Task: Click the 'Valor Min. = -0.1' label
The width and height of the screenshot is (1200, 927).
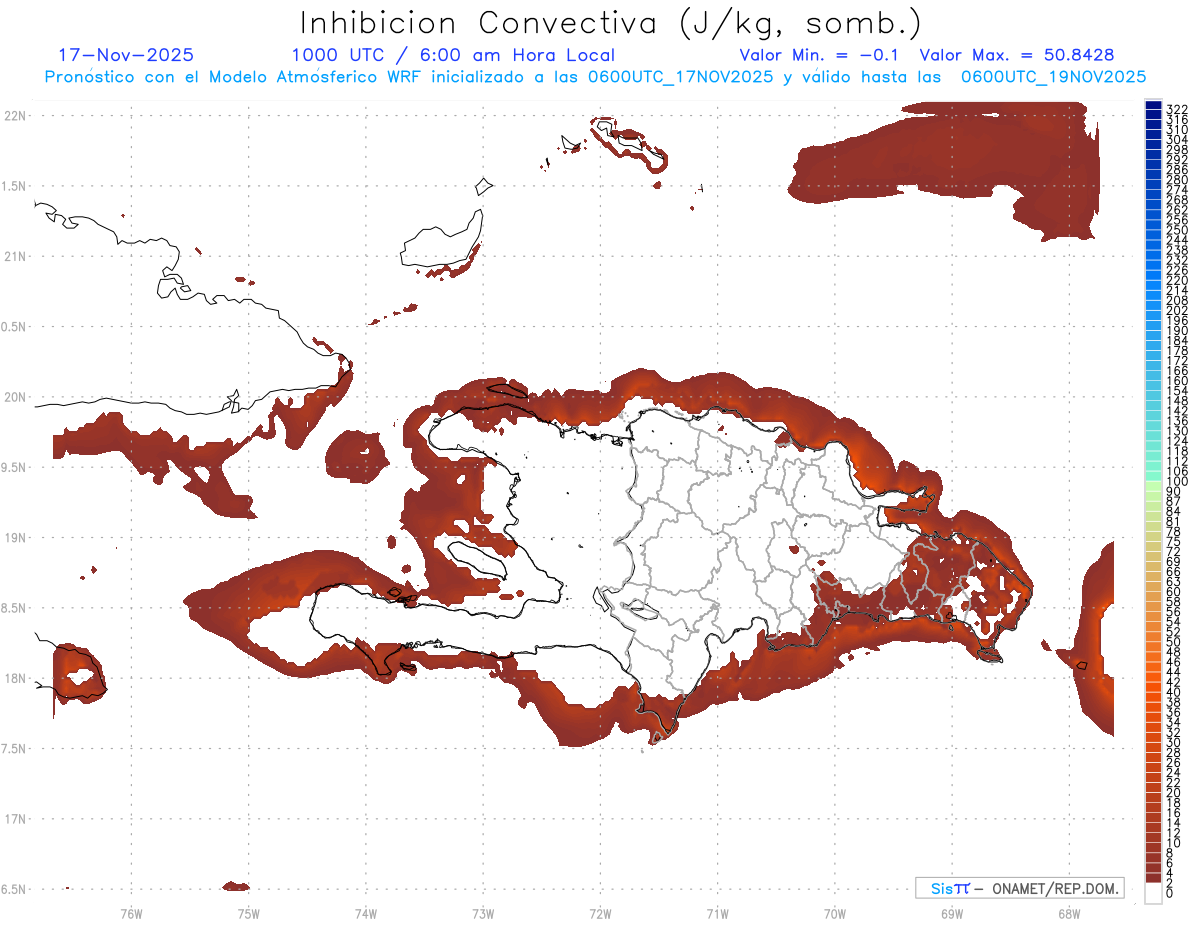Action: [820, 55]
